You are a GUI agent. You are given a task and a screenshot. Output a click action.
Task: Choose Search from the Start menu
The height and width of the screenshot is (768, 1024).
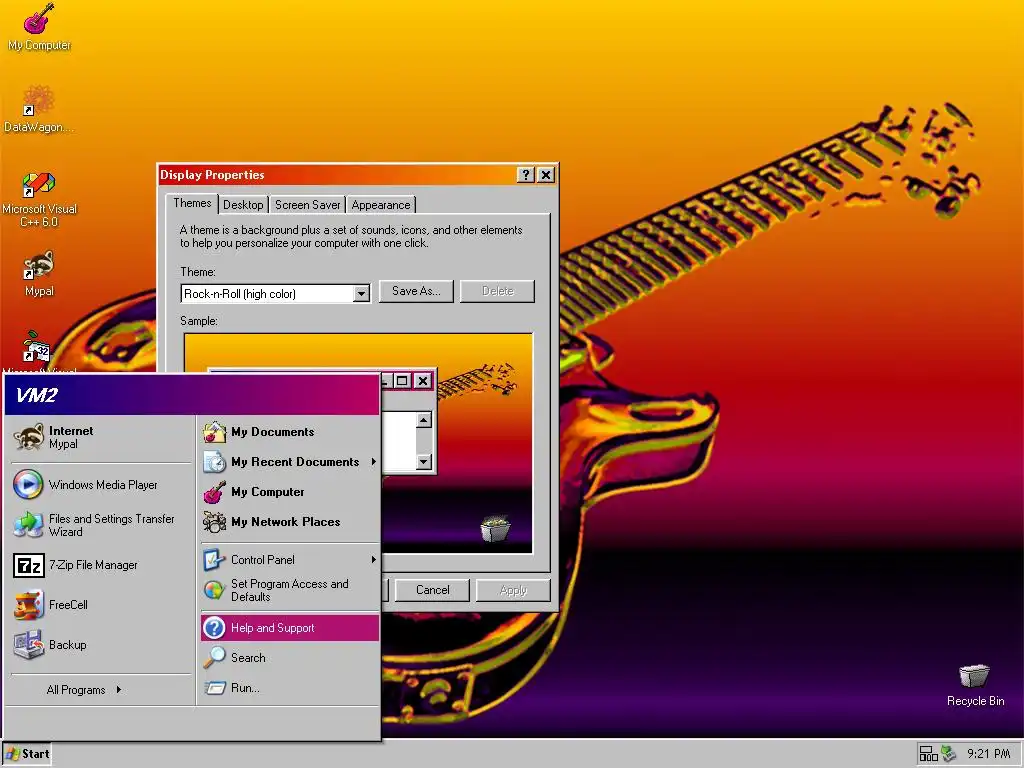coord(290,658)
